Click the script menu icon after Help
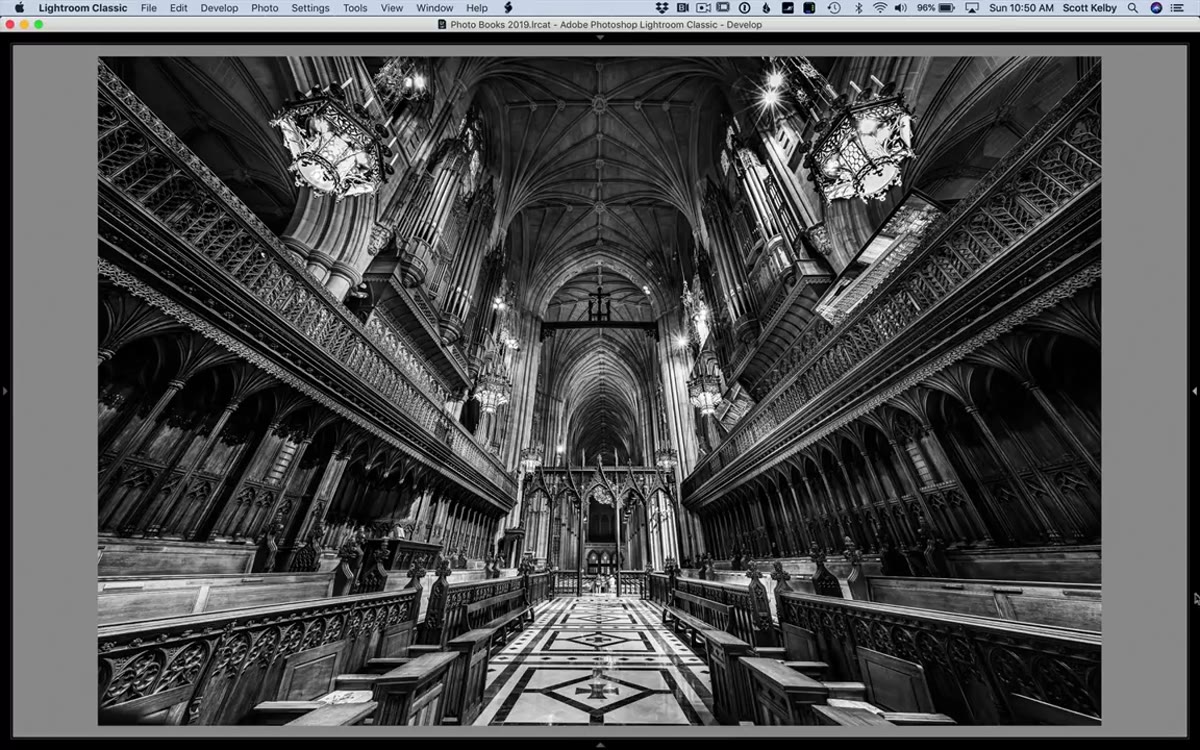 (507, 8)
